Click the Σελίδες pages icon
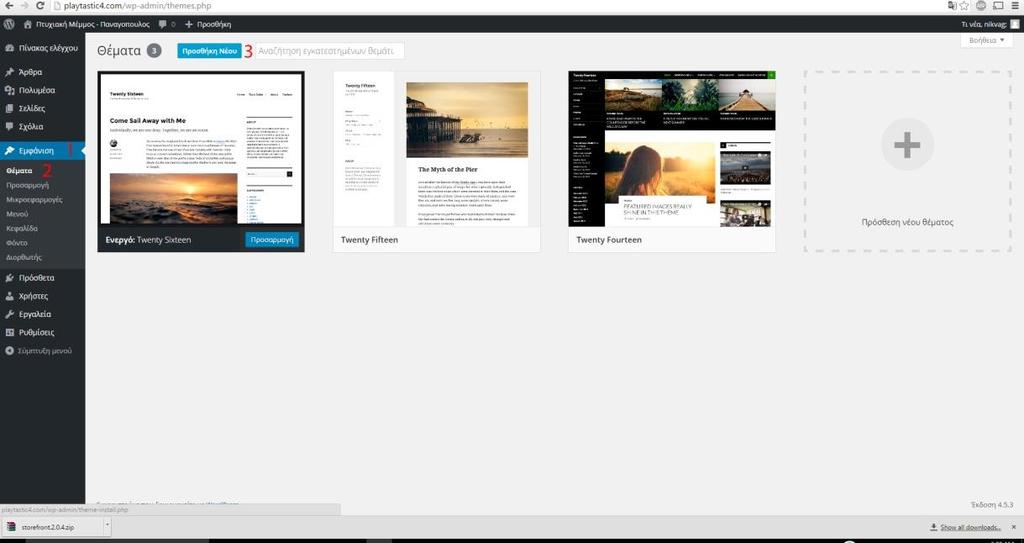This screenshot has height=543, width=1024. (9, 108)
